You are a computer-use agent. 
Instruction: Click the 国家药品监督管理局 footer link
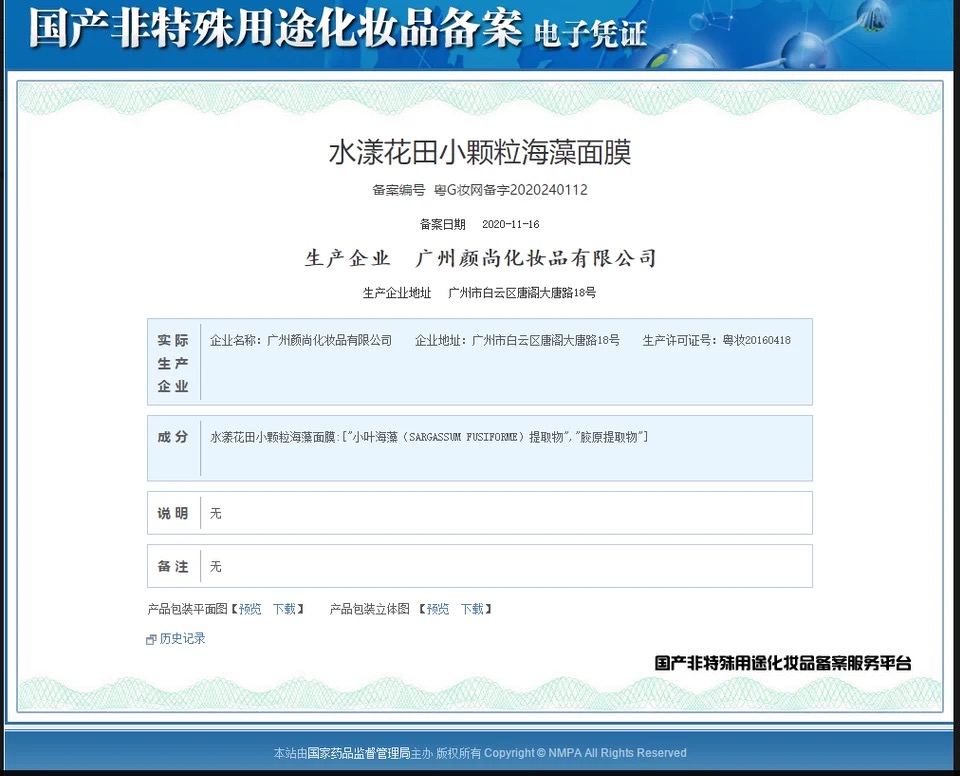tap(359, 753)
